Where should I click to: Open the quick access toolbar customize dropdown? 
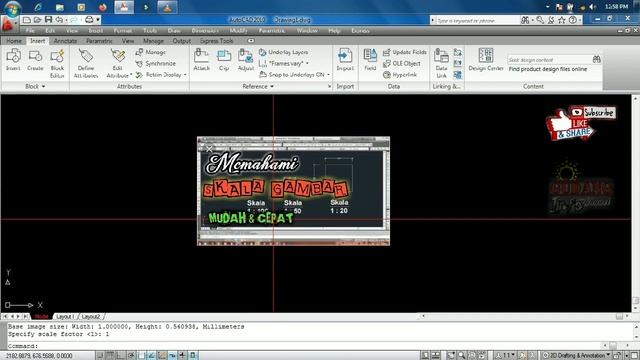click(98, 20)
